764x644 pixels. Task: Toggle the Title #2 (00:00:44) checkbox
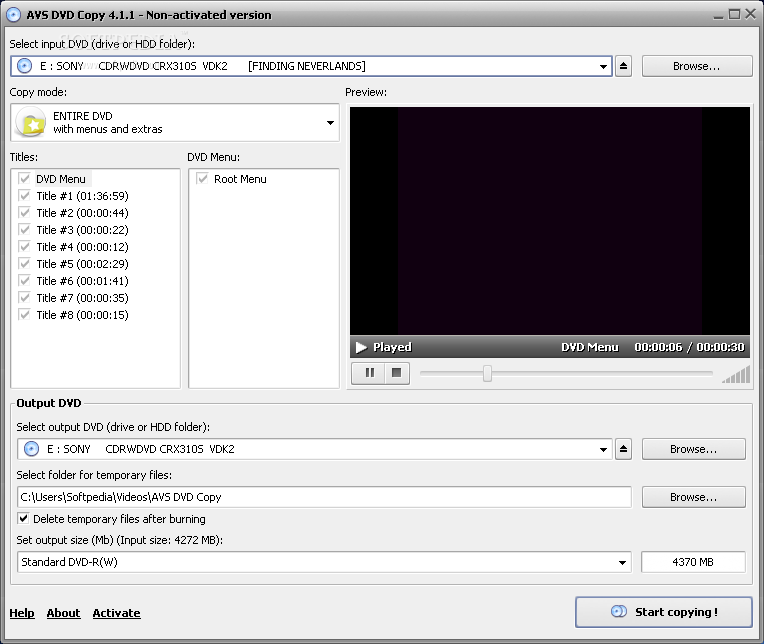(x=24, y=213)
